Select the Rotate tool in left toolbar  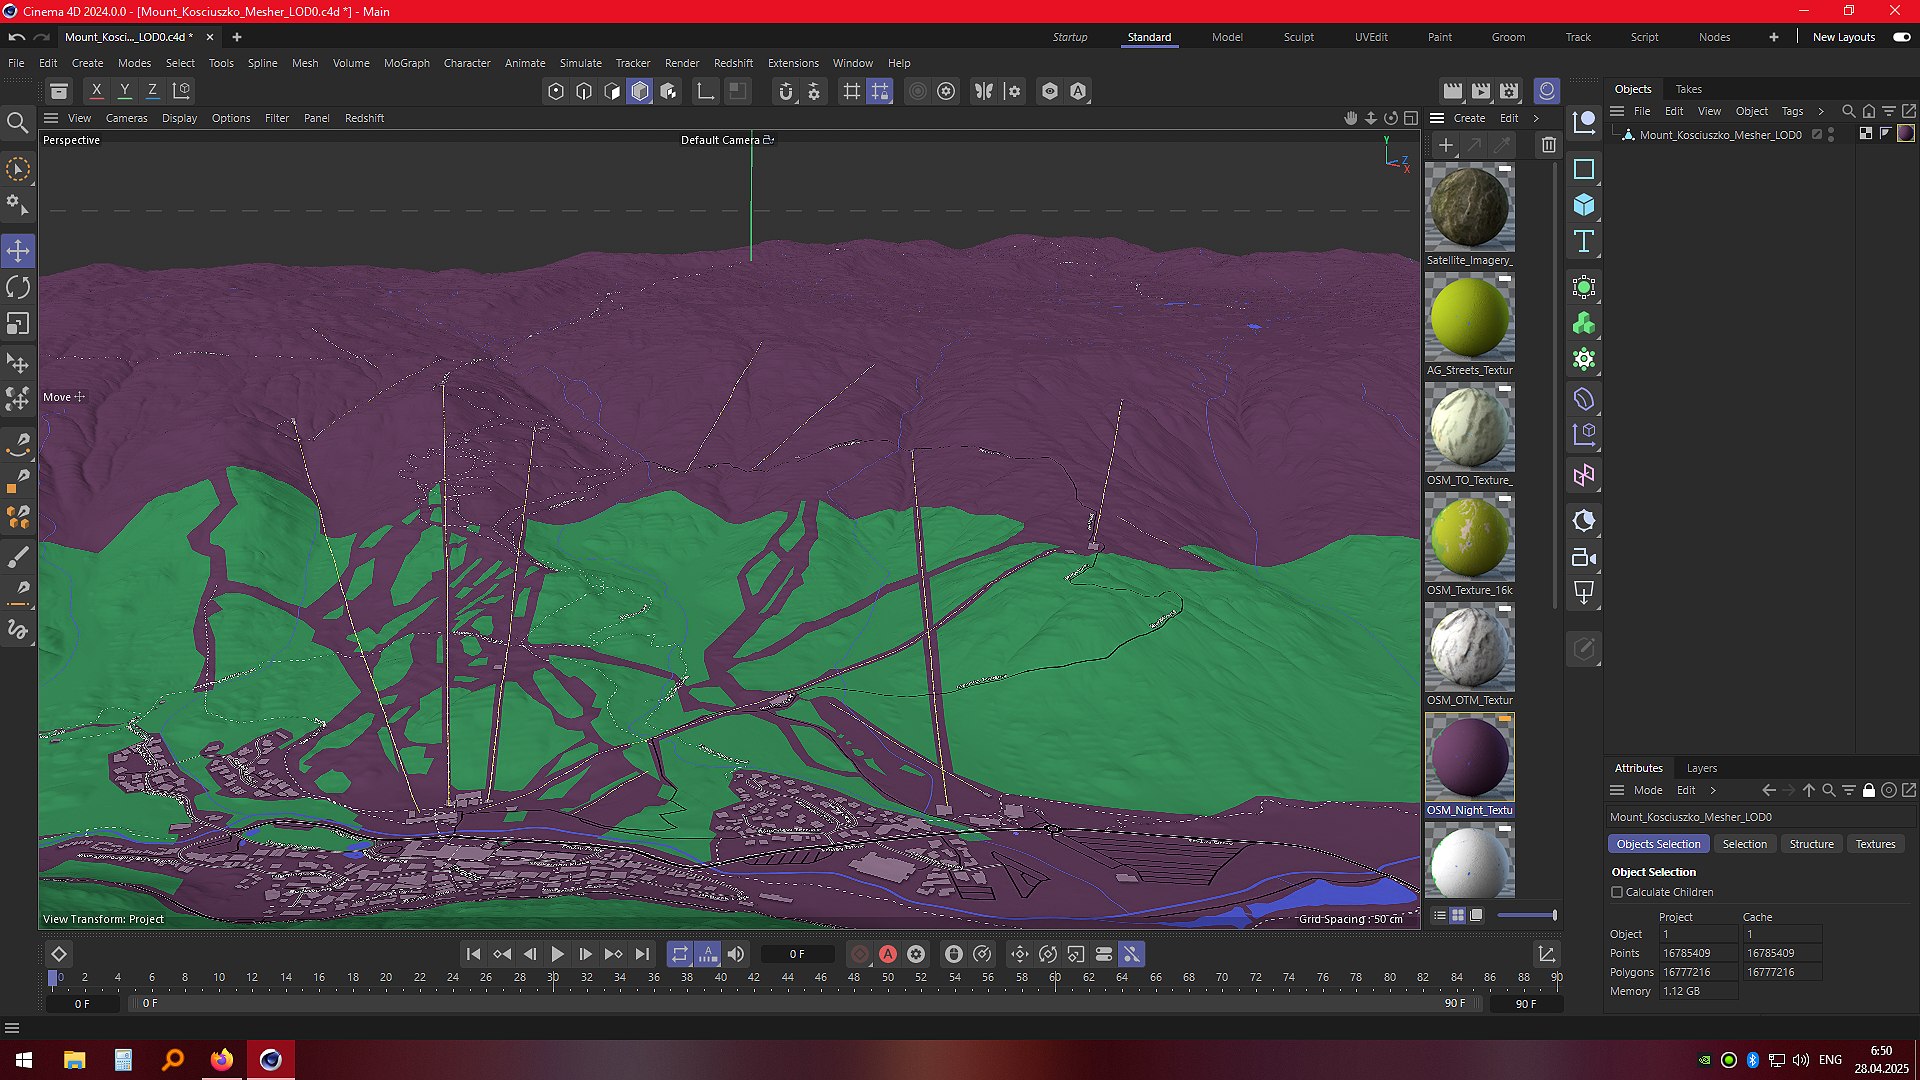(x=18, y=288)
